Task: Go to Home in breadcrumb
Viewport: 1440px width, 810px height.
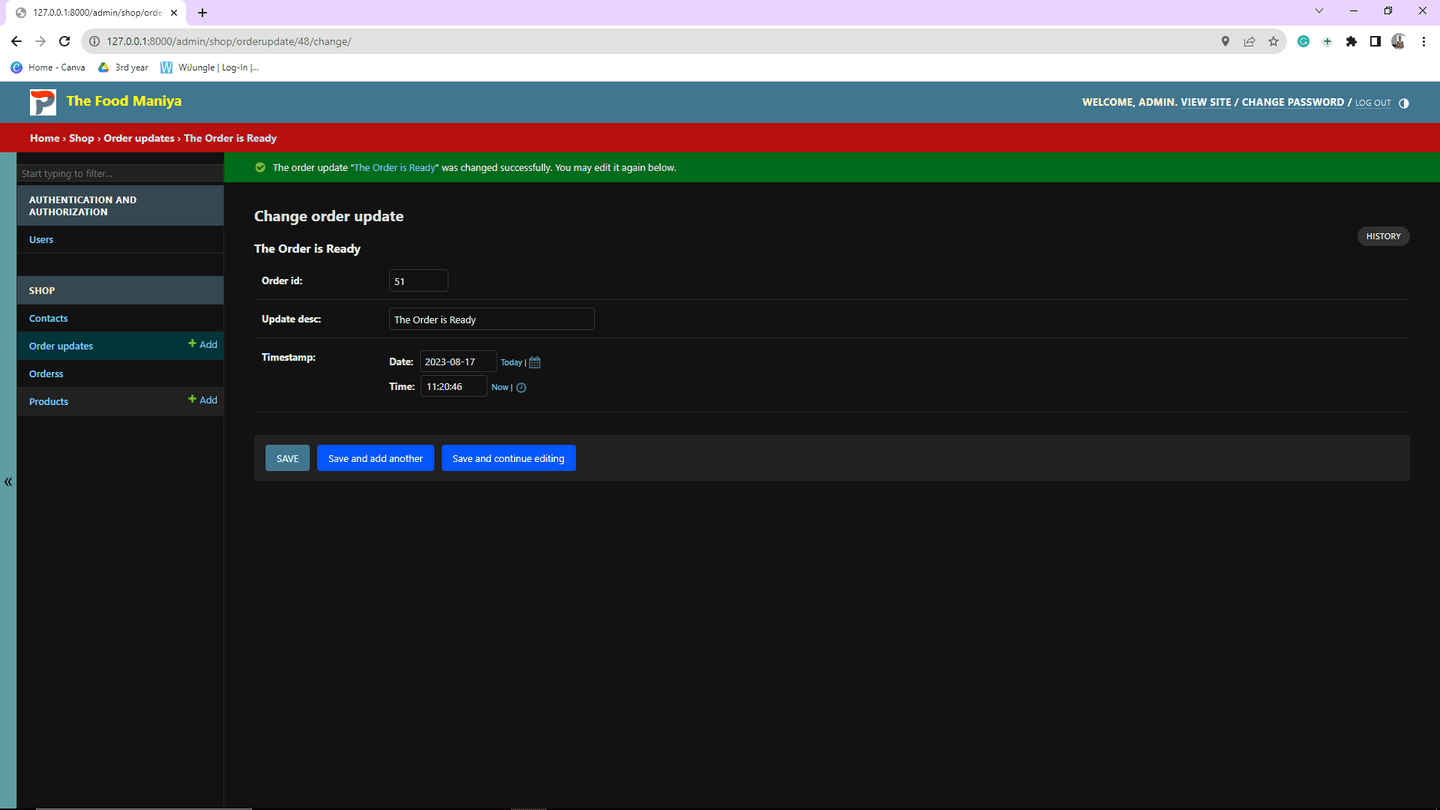Action: point(44,138)
